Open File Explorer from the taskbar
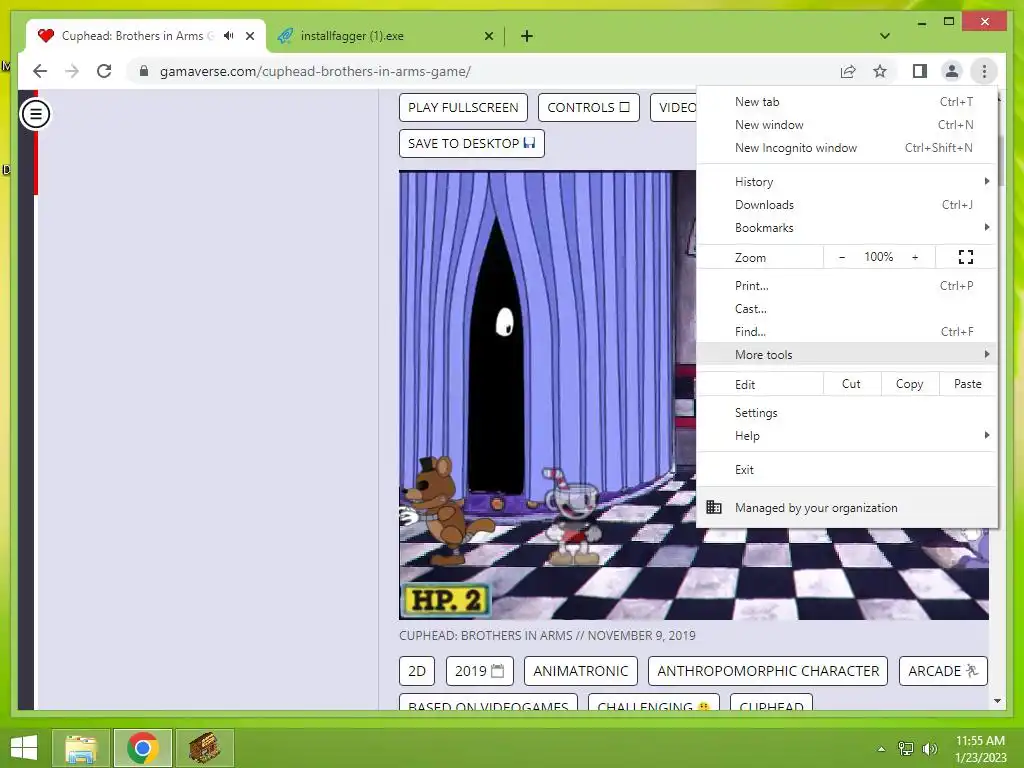Viewport: 1024px width, 768px height. (81, 748)
